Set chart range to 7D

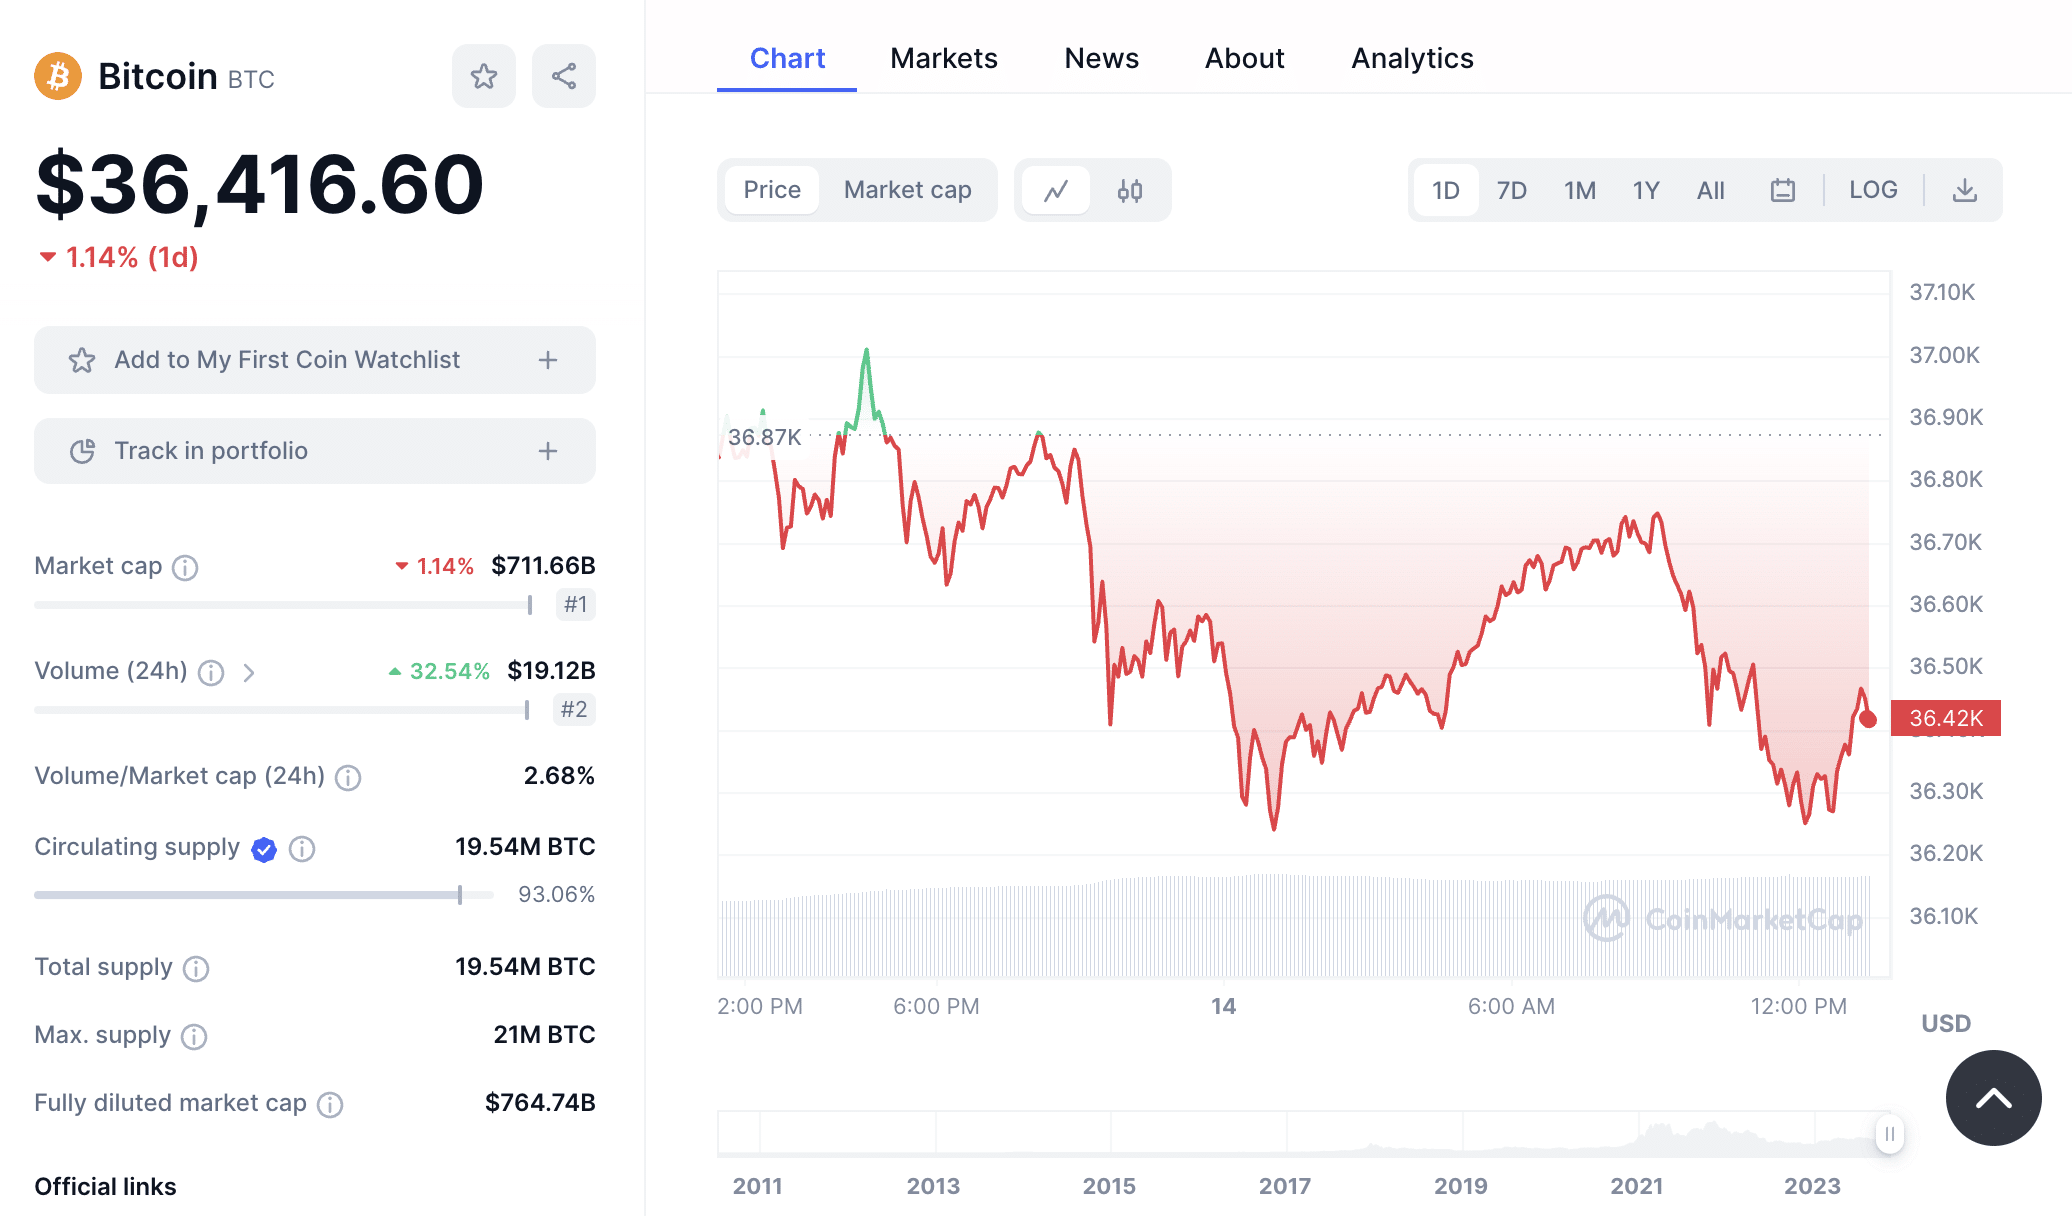(1512, 190)
